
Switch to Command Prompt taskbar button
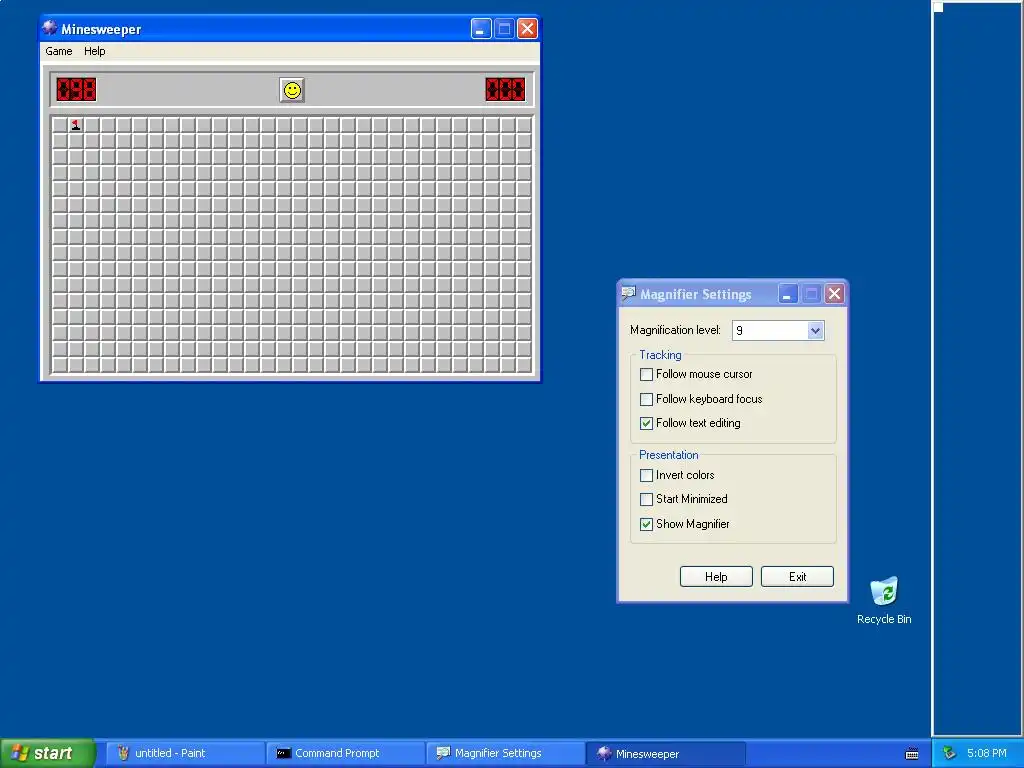[345, 754]
